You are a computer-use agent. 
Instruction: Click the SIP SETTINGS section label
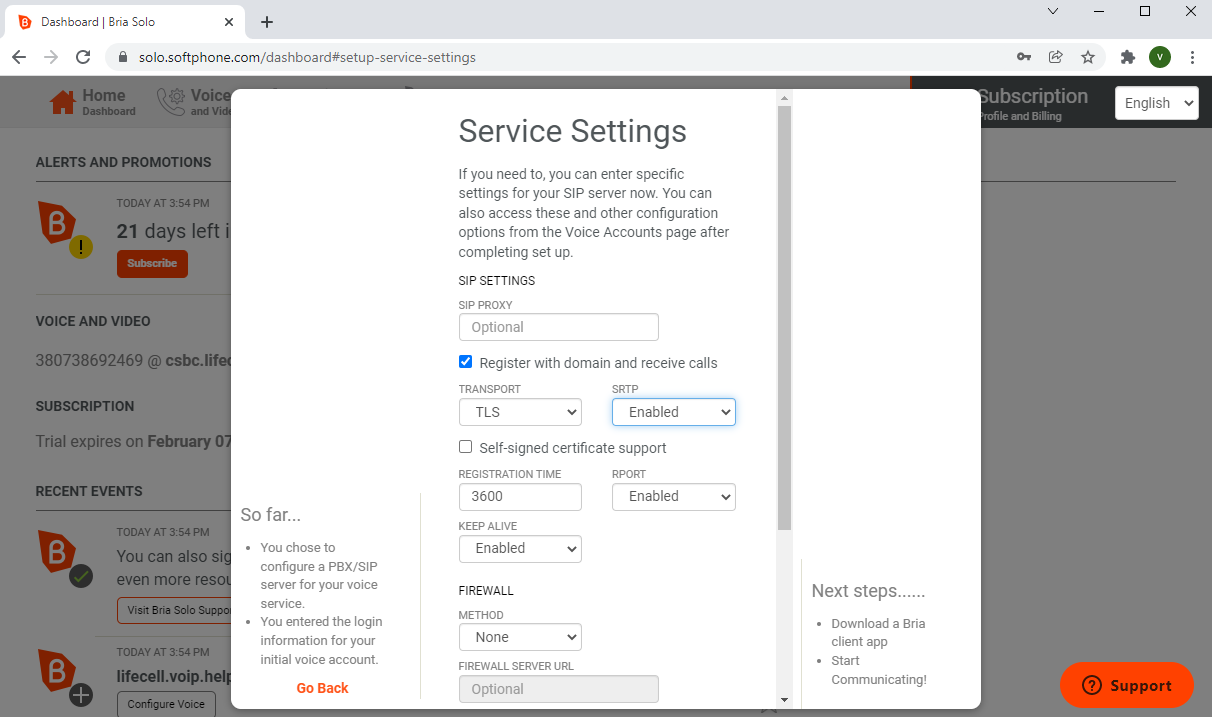point(497,281)
